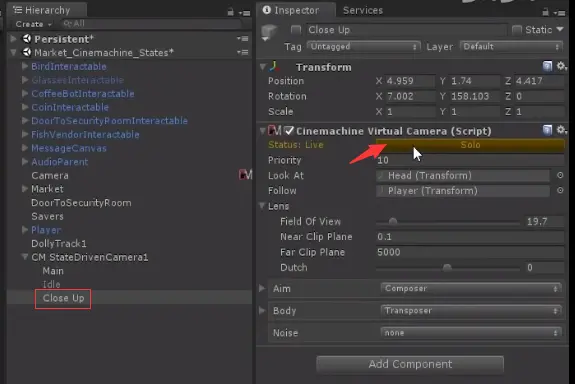Viewport: 575px width, 384px height.
Task: Open the Noise dropdown set to none
Action: [471, 333]
